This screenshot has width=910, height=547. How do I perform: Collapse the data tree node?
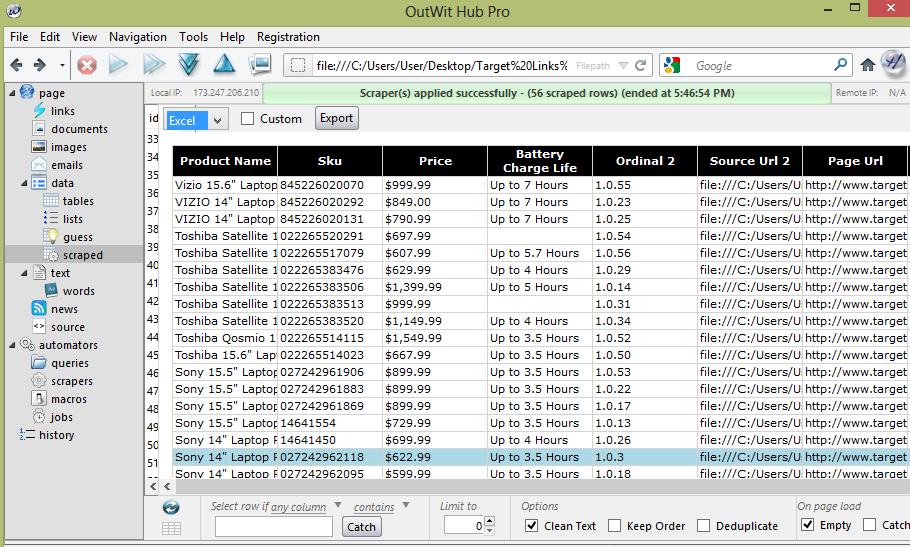pos(25,183)
